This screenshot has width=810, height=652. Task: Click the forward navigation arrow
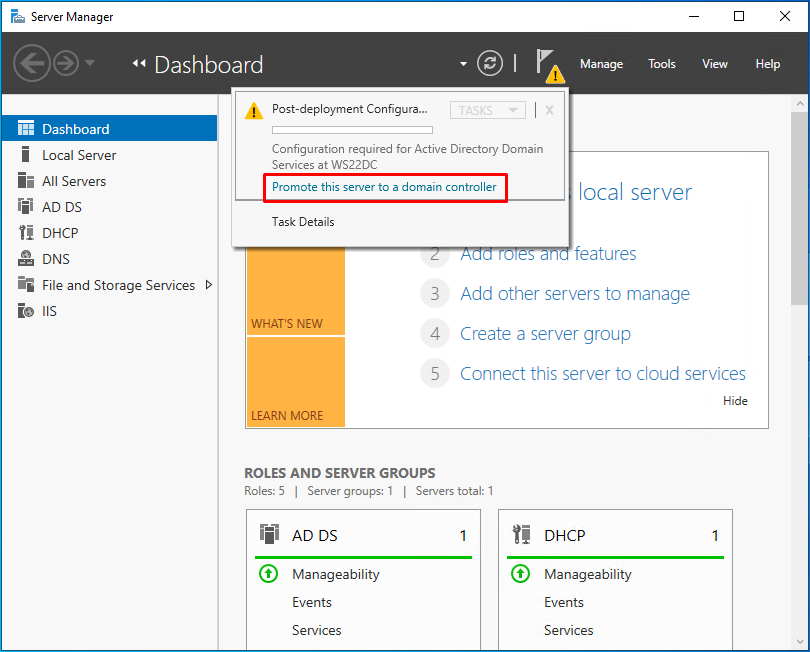click(x=66, y=63)
